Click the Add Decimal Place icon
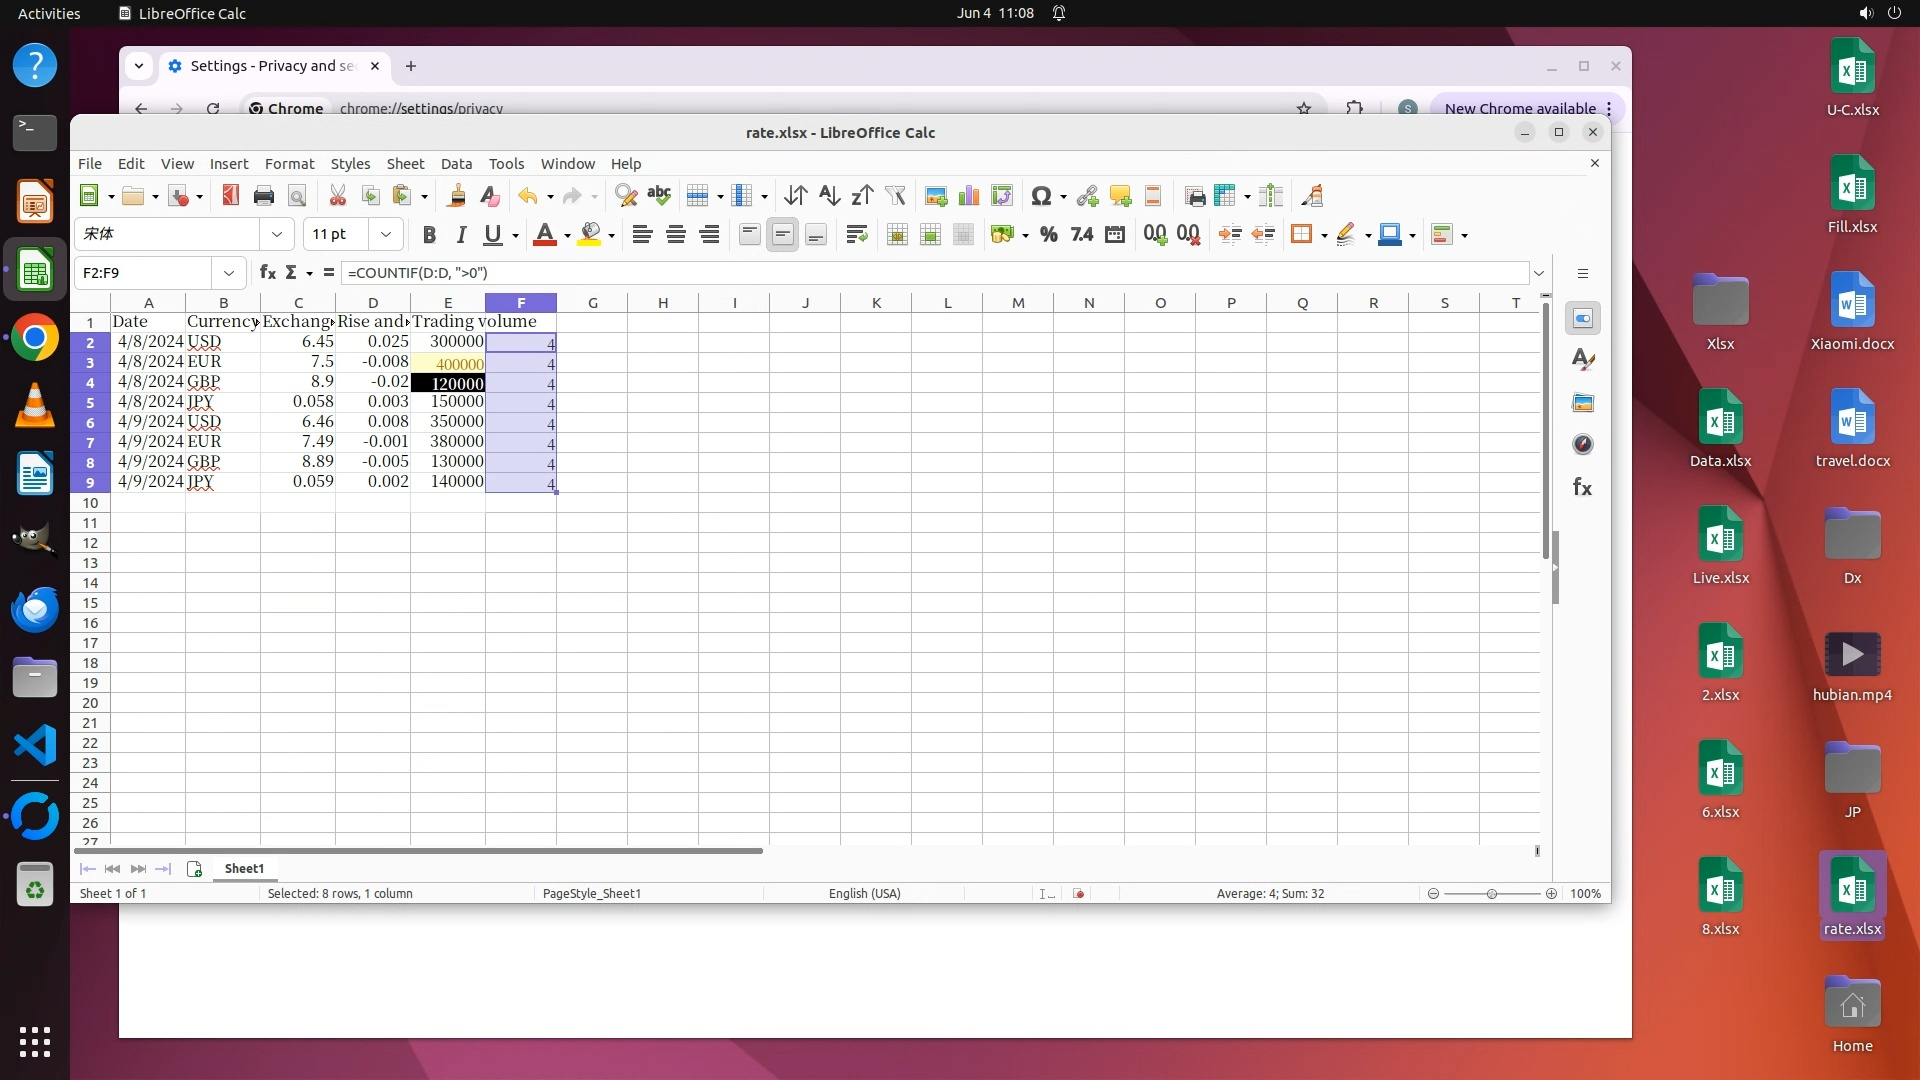Viewport: 1920px width, 1080px height. (1154, 235)
